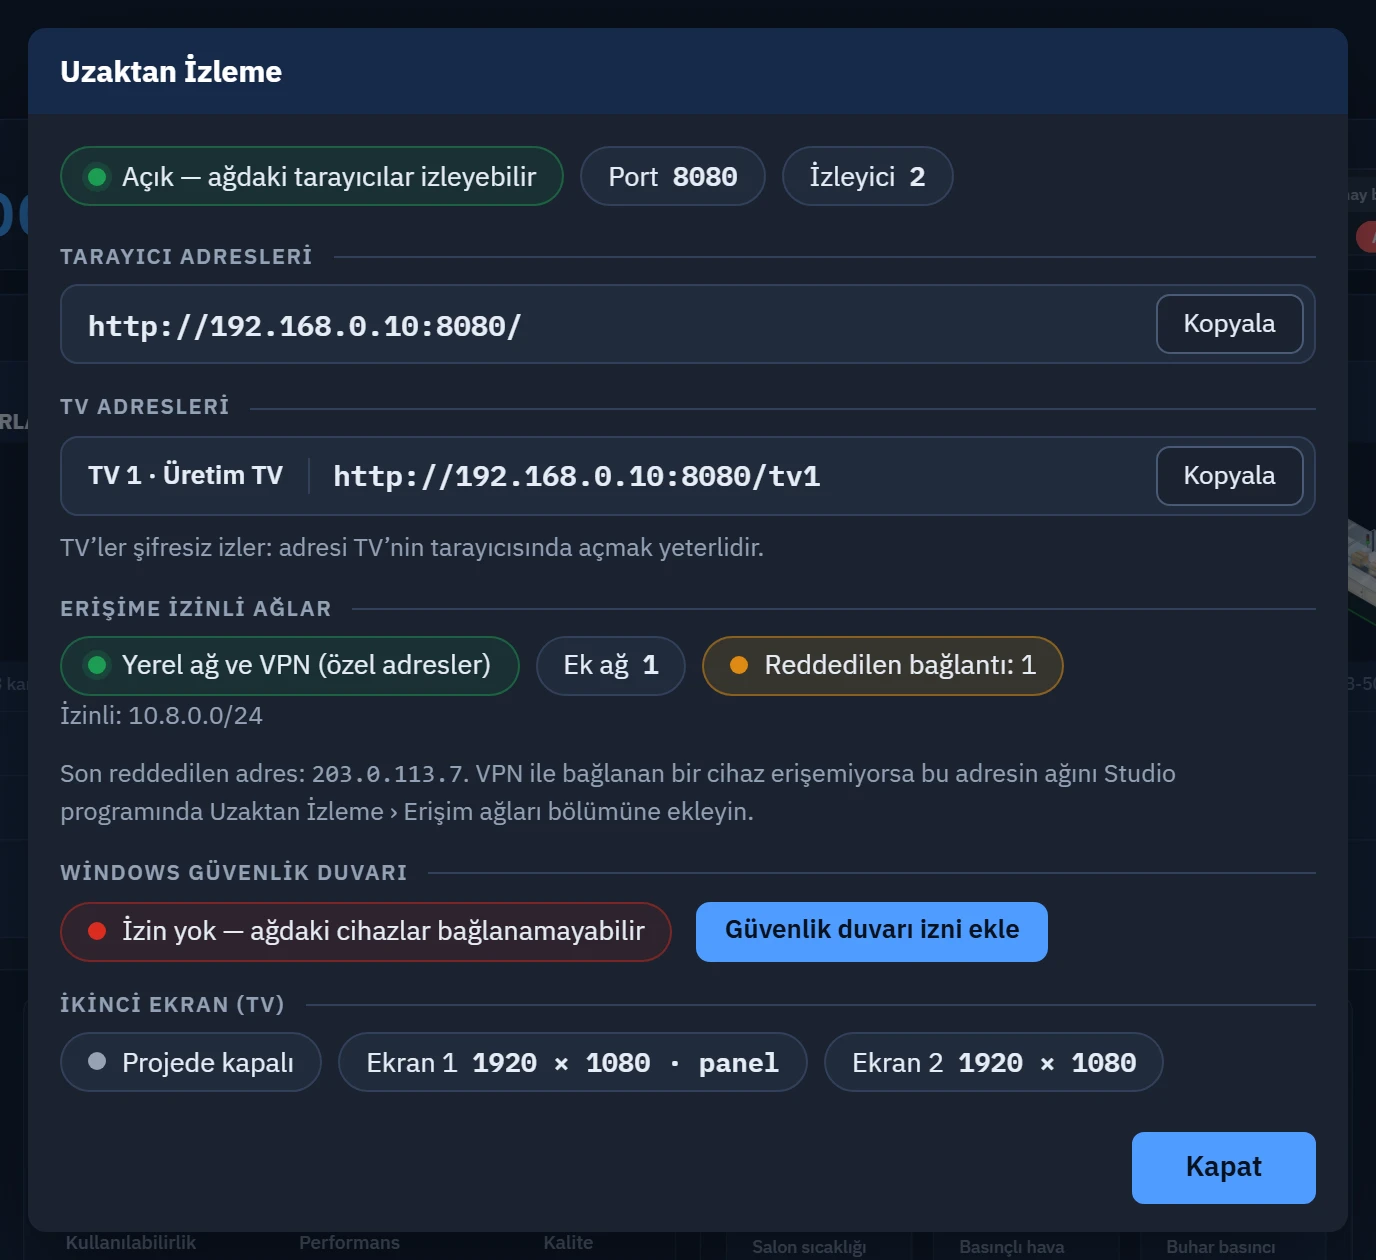Click the orange dot in Reddedilen bağlantı pill
Viewport: 1376px width, 1260px height.
[x=739, y=665]
